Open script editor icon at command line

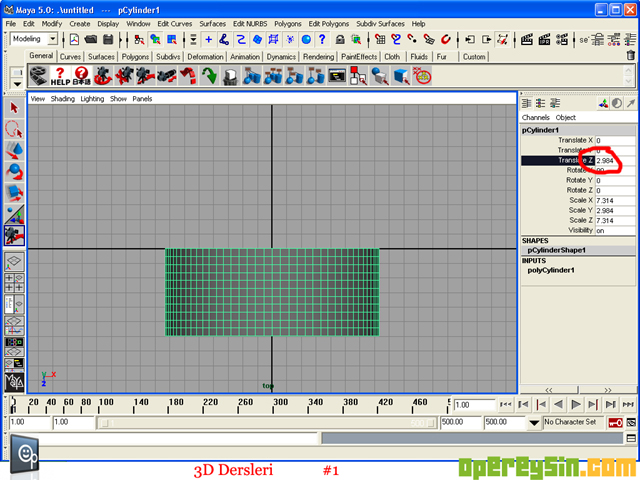point(631,438)
